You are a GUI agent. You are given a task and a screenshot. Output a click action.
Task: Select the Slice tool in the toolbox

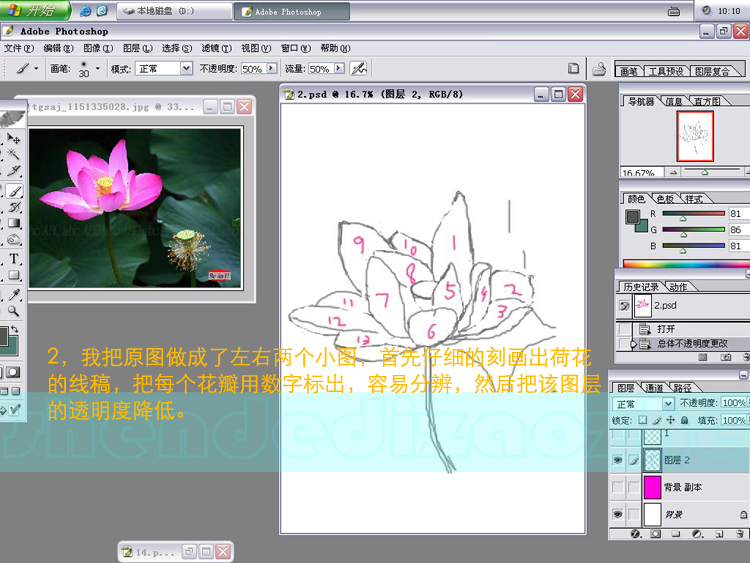pos(14,171)
